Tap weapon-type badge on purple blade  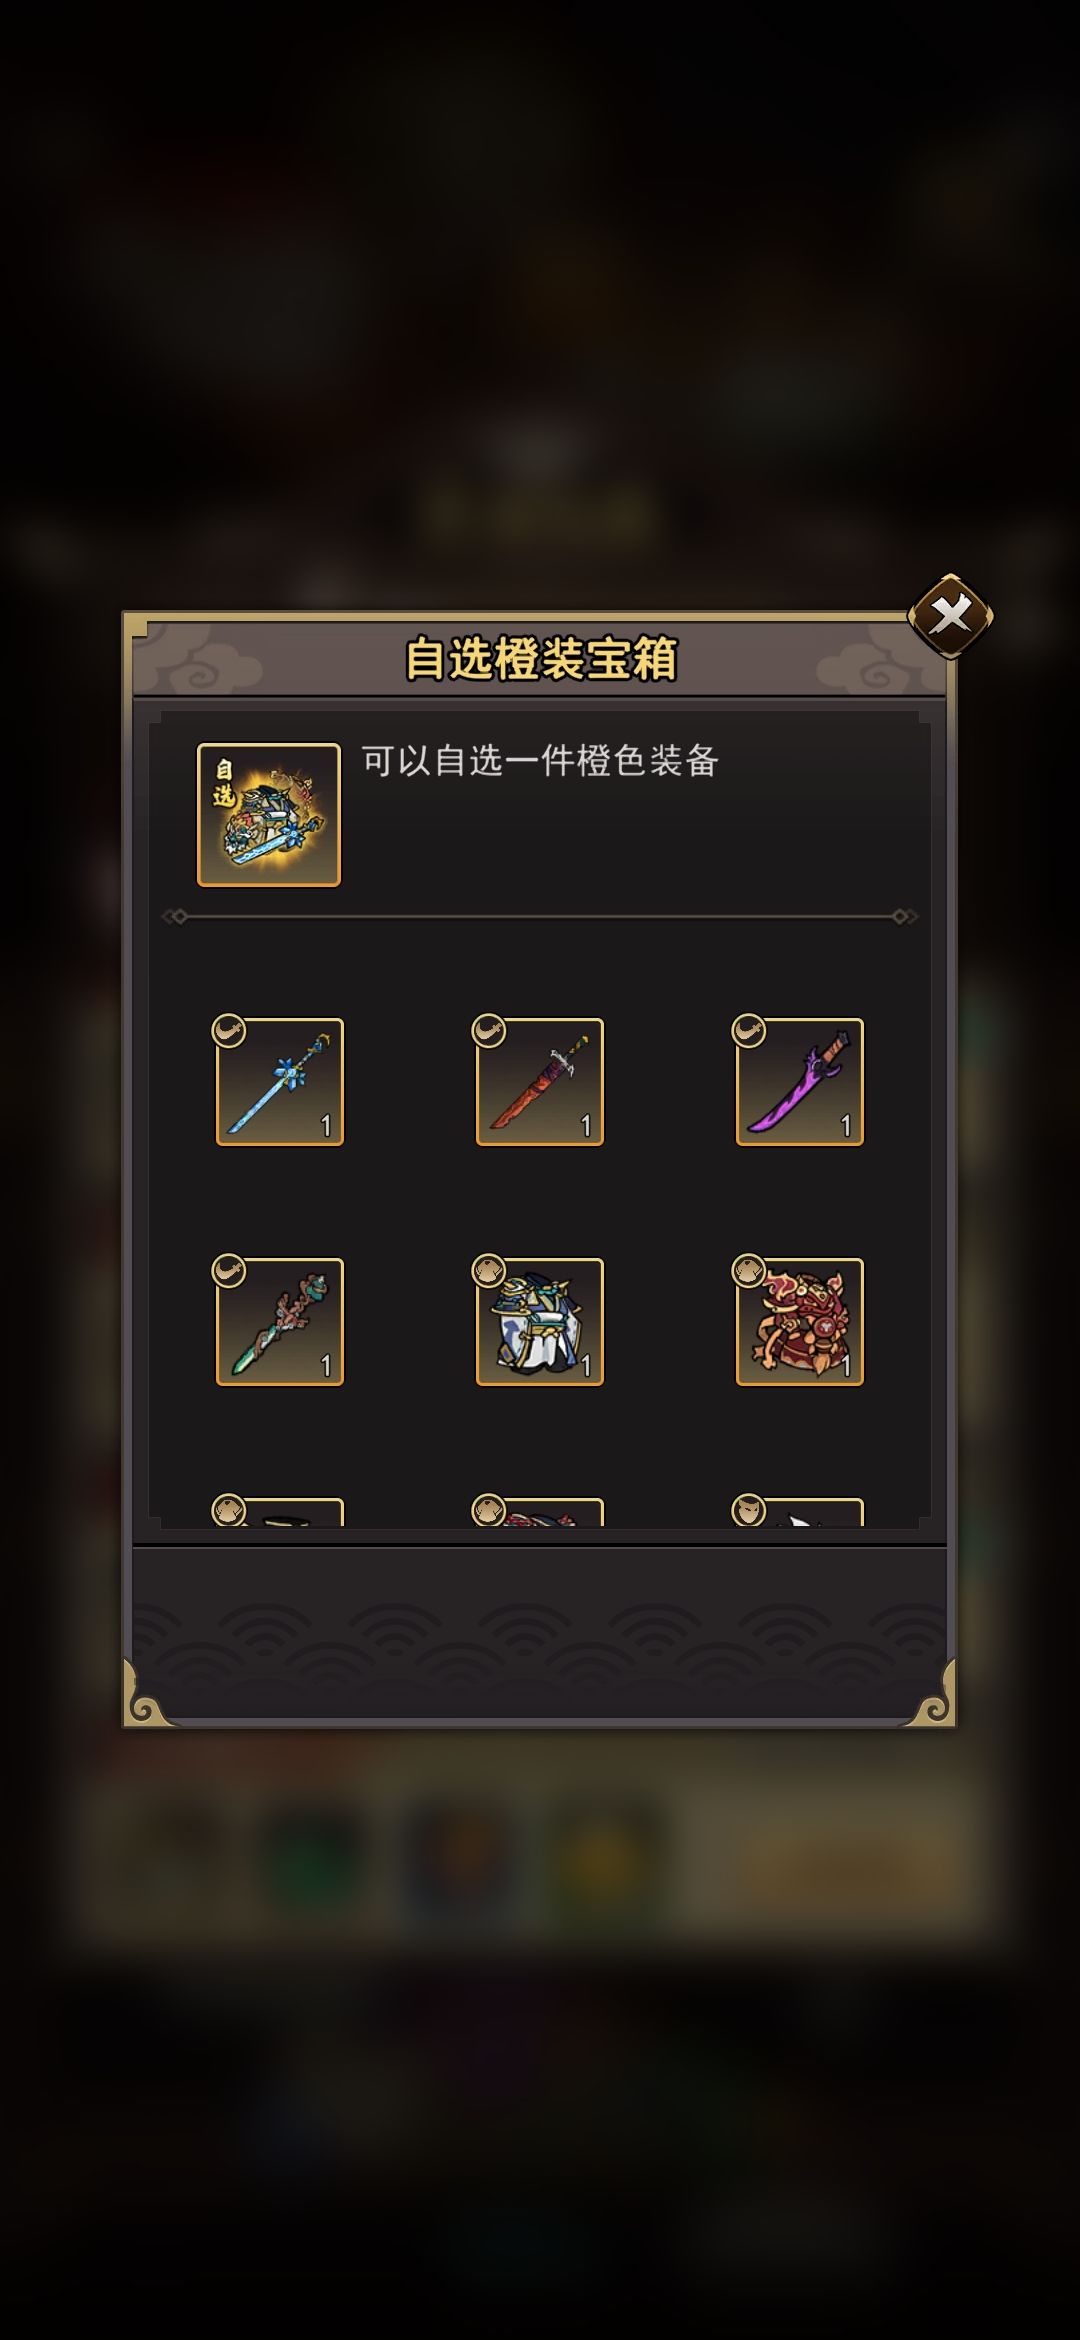pyautogui.click(x=749, y=1031)
